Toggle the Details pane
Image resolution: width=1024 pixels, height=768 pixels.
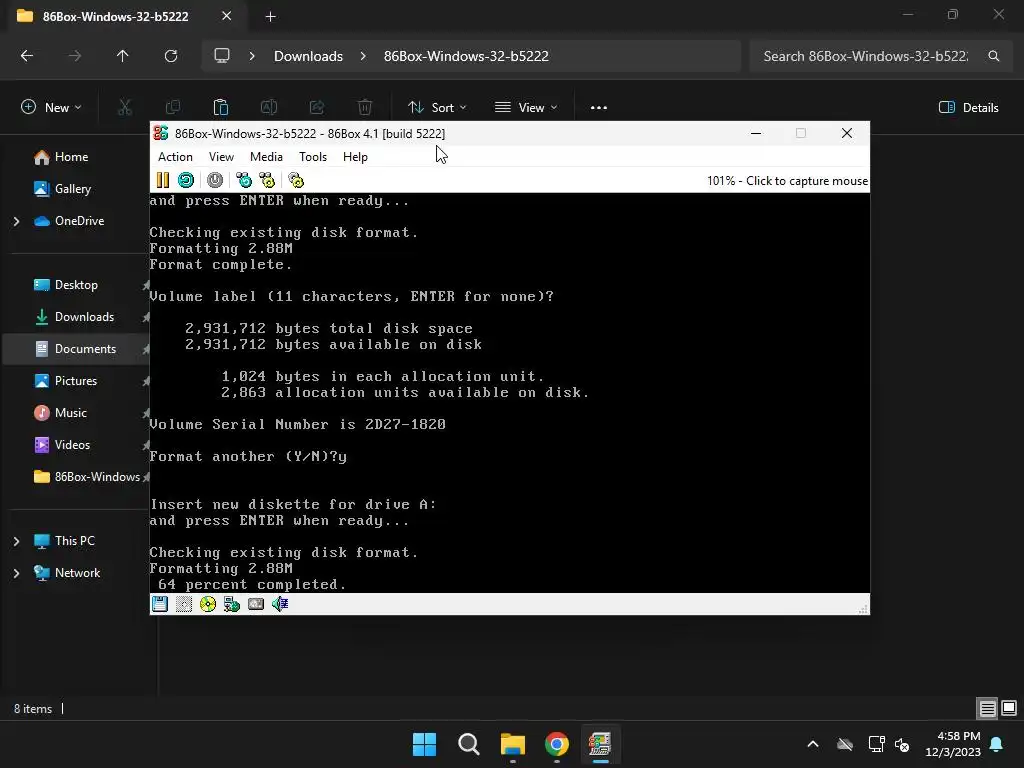(x=968, y=108)
